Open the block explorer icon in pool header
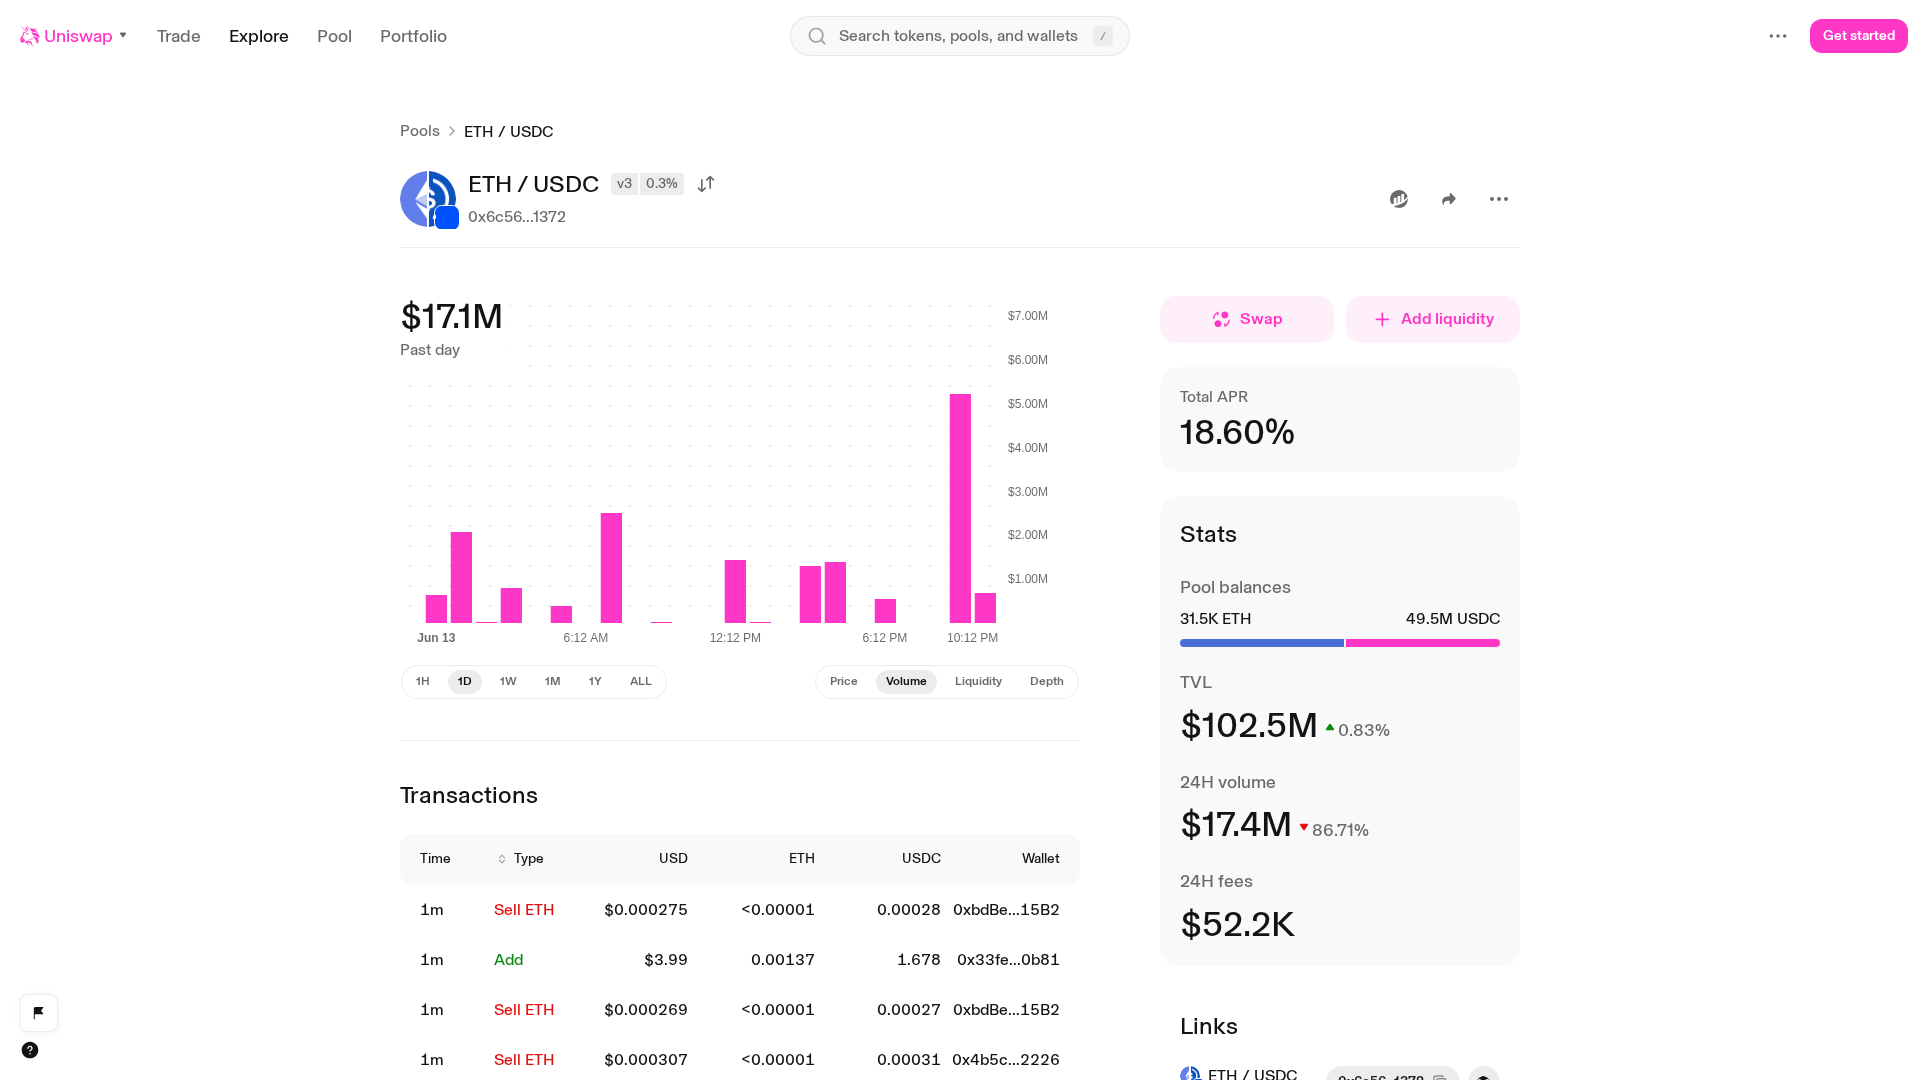Screen dimensions: 1920x1080 pos(1399,199)
